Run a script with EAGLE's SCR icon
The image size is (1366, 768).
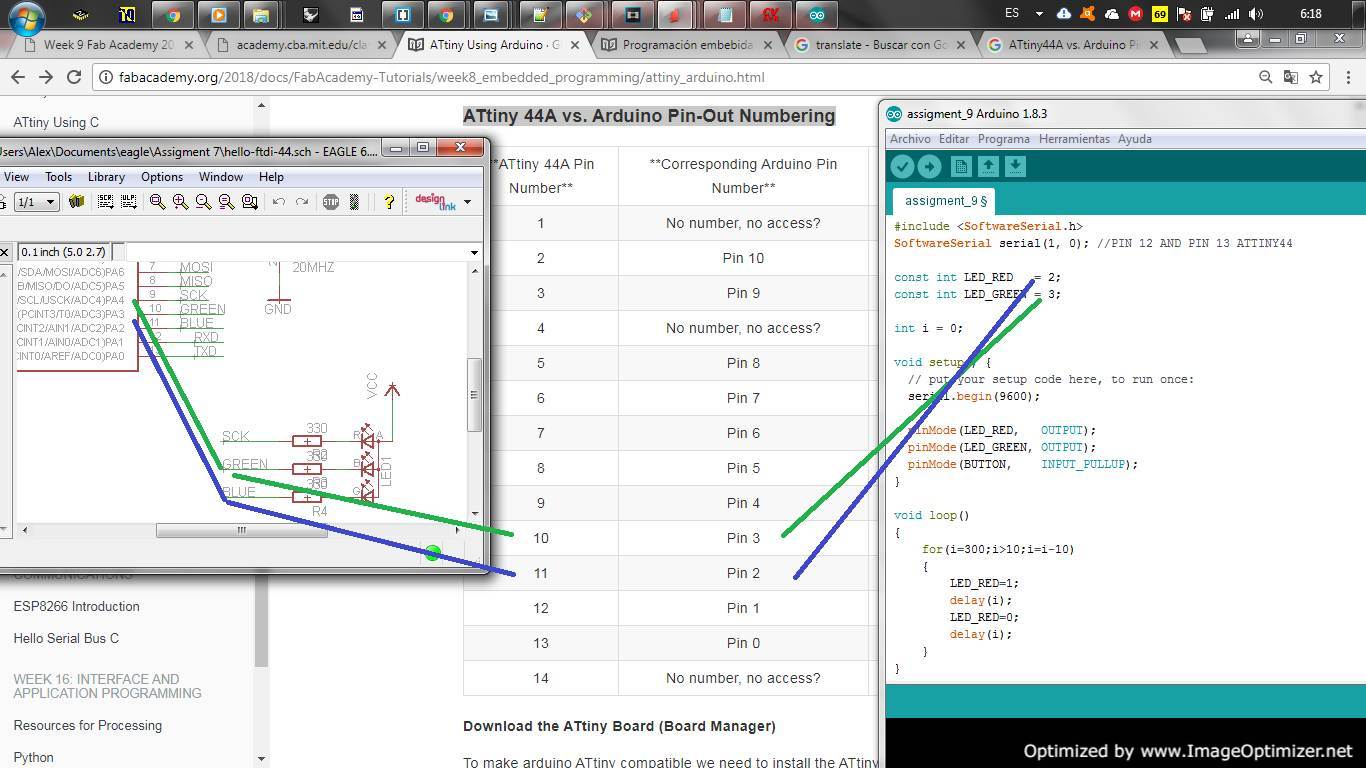[x=105, y=202]
